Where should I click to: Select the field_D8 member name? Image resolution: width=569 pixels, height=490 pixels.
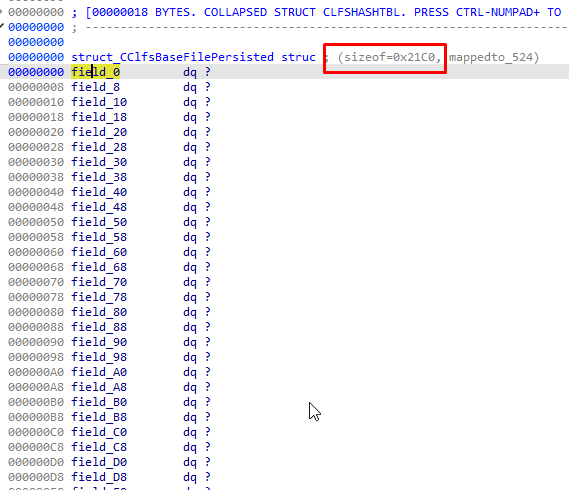(99, 477)
